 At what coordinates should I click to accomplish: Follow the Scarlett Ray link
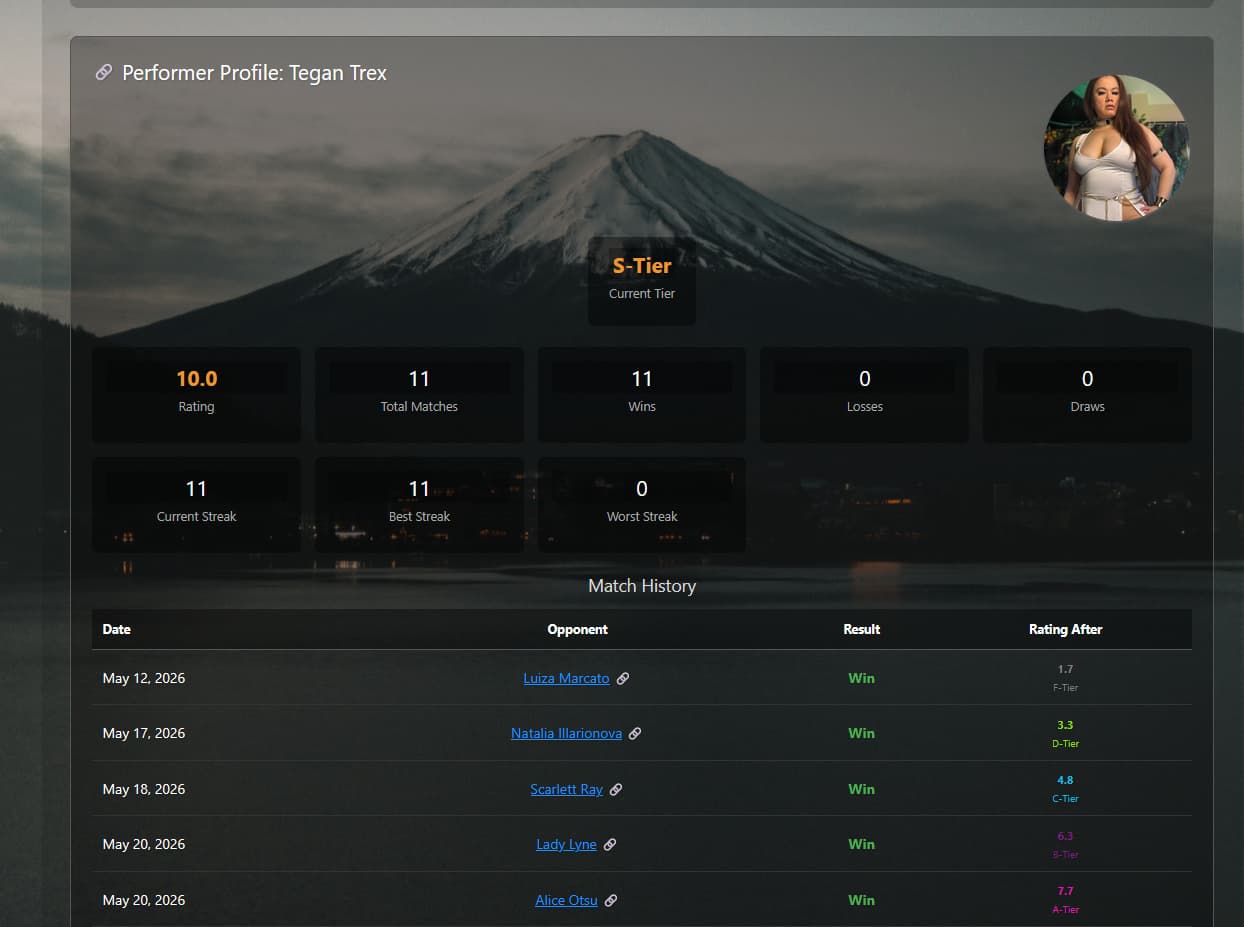tap(566, 789)
